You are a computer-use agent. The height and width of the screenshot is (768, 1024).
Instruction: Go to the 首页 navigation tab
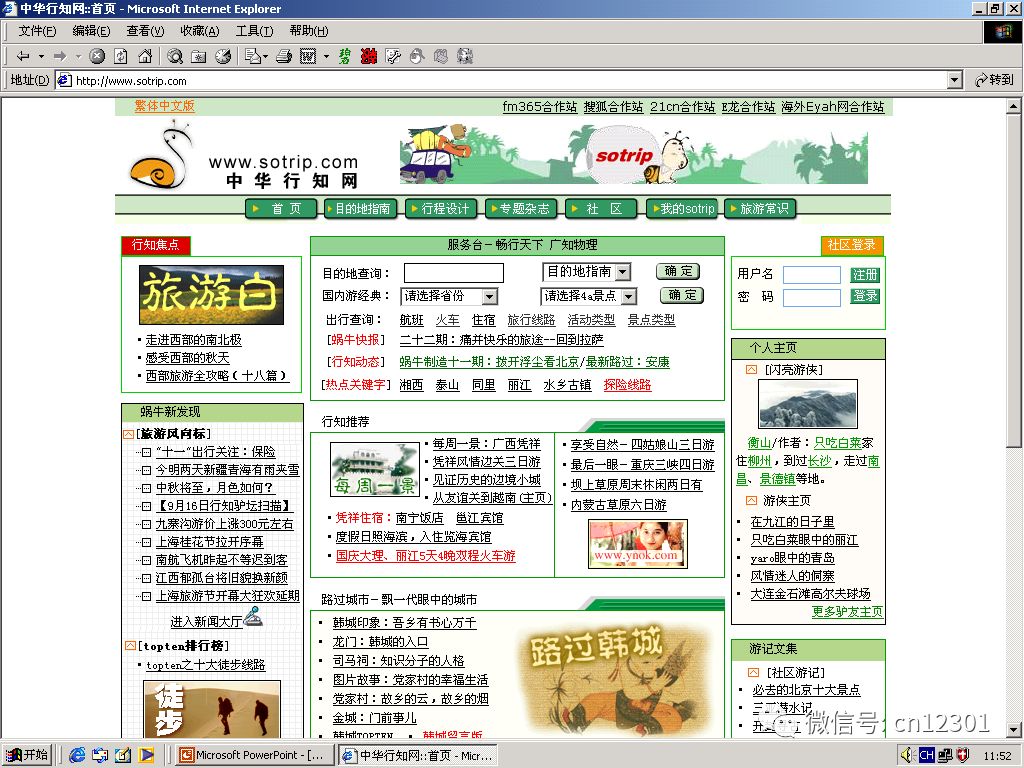coord(280,208)
